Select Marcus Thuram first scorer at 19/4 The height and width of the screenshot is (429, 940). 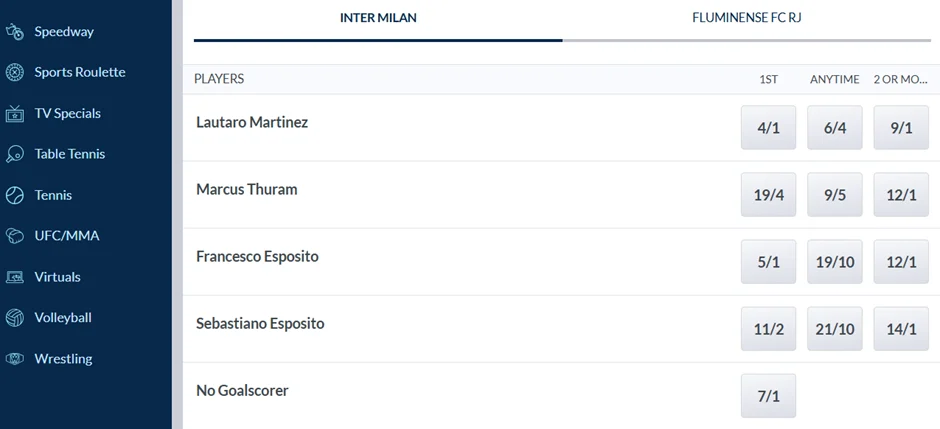tap(768, 195)
